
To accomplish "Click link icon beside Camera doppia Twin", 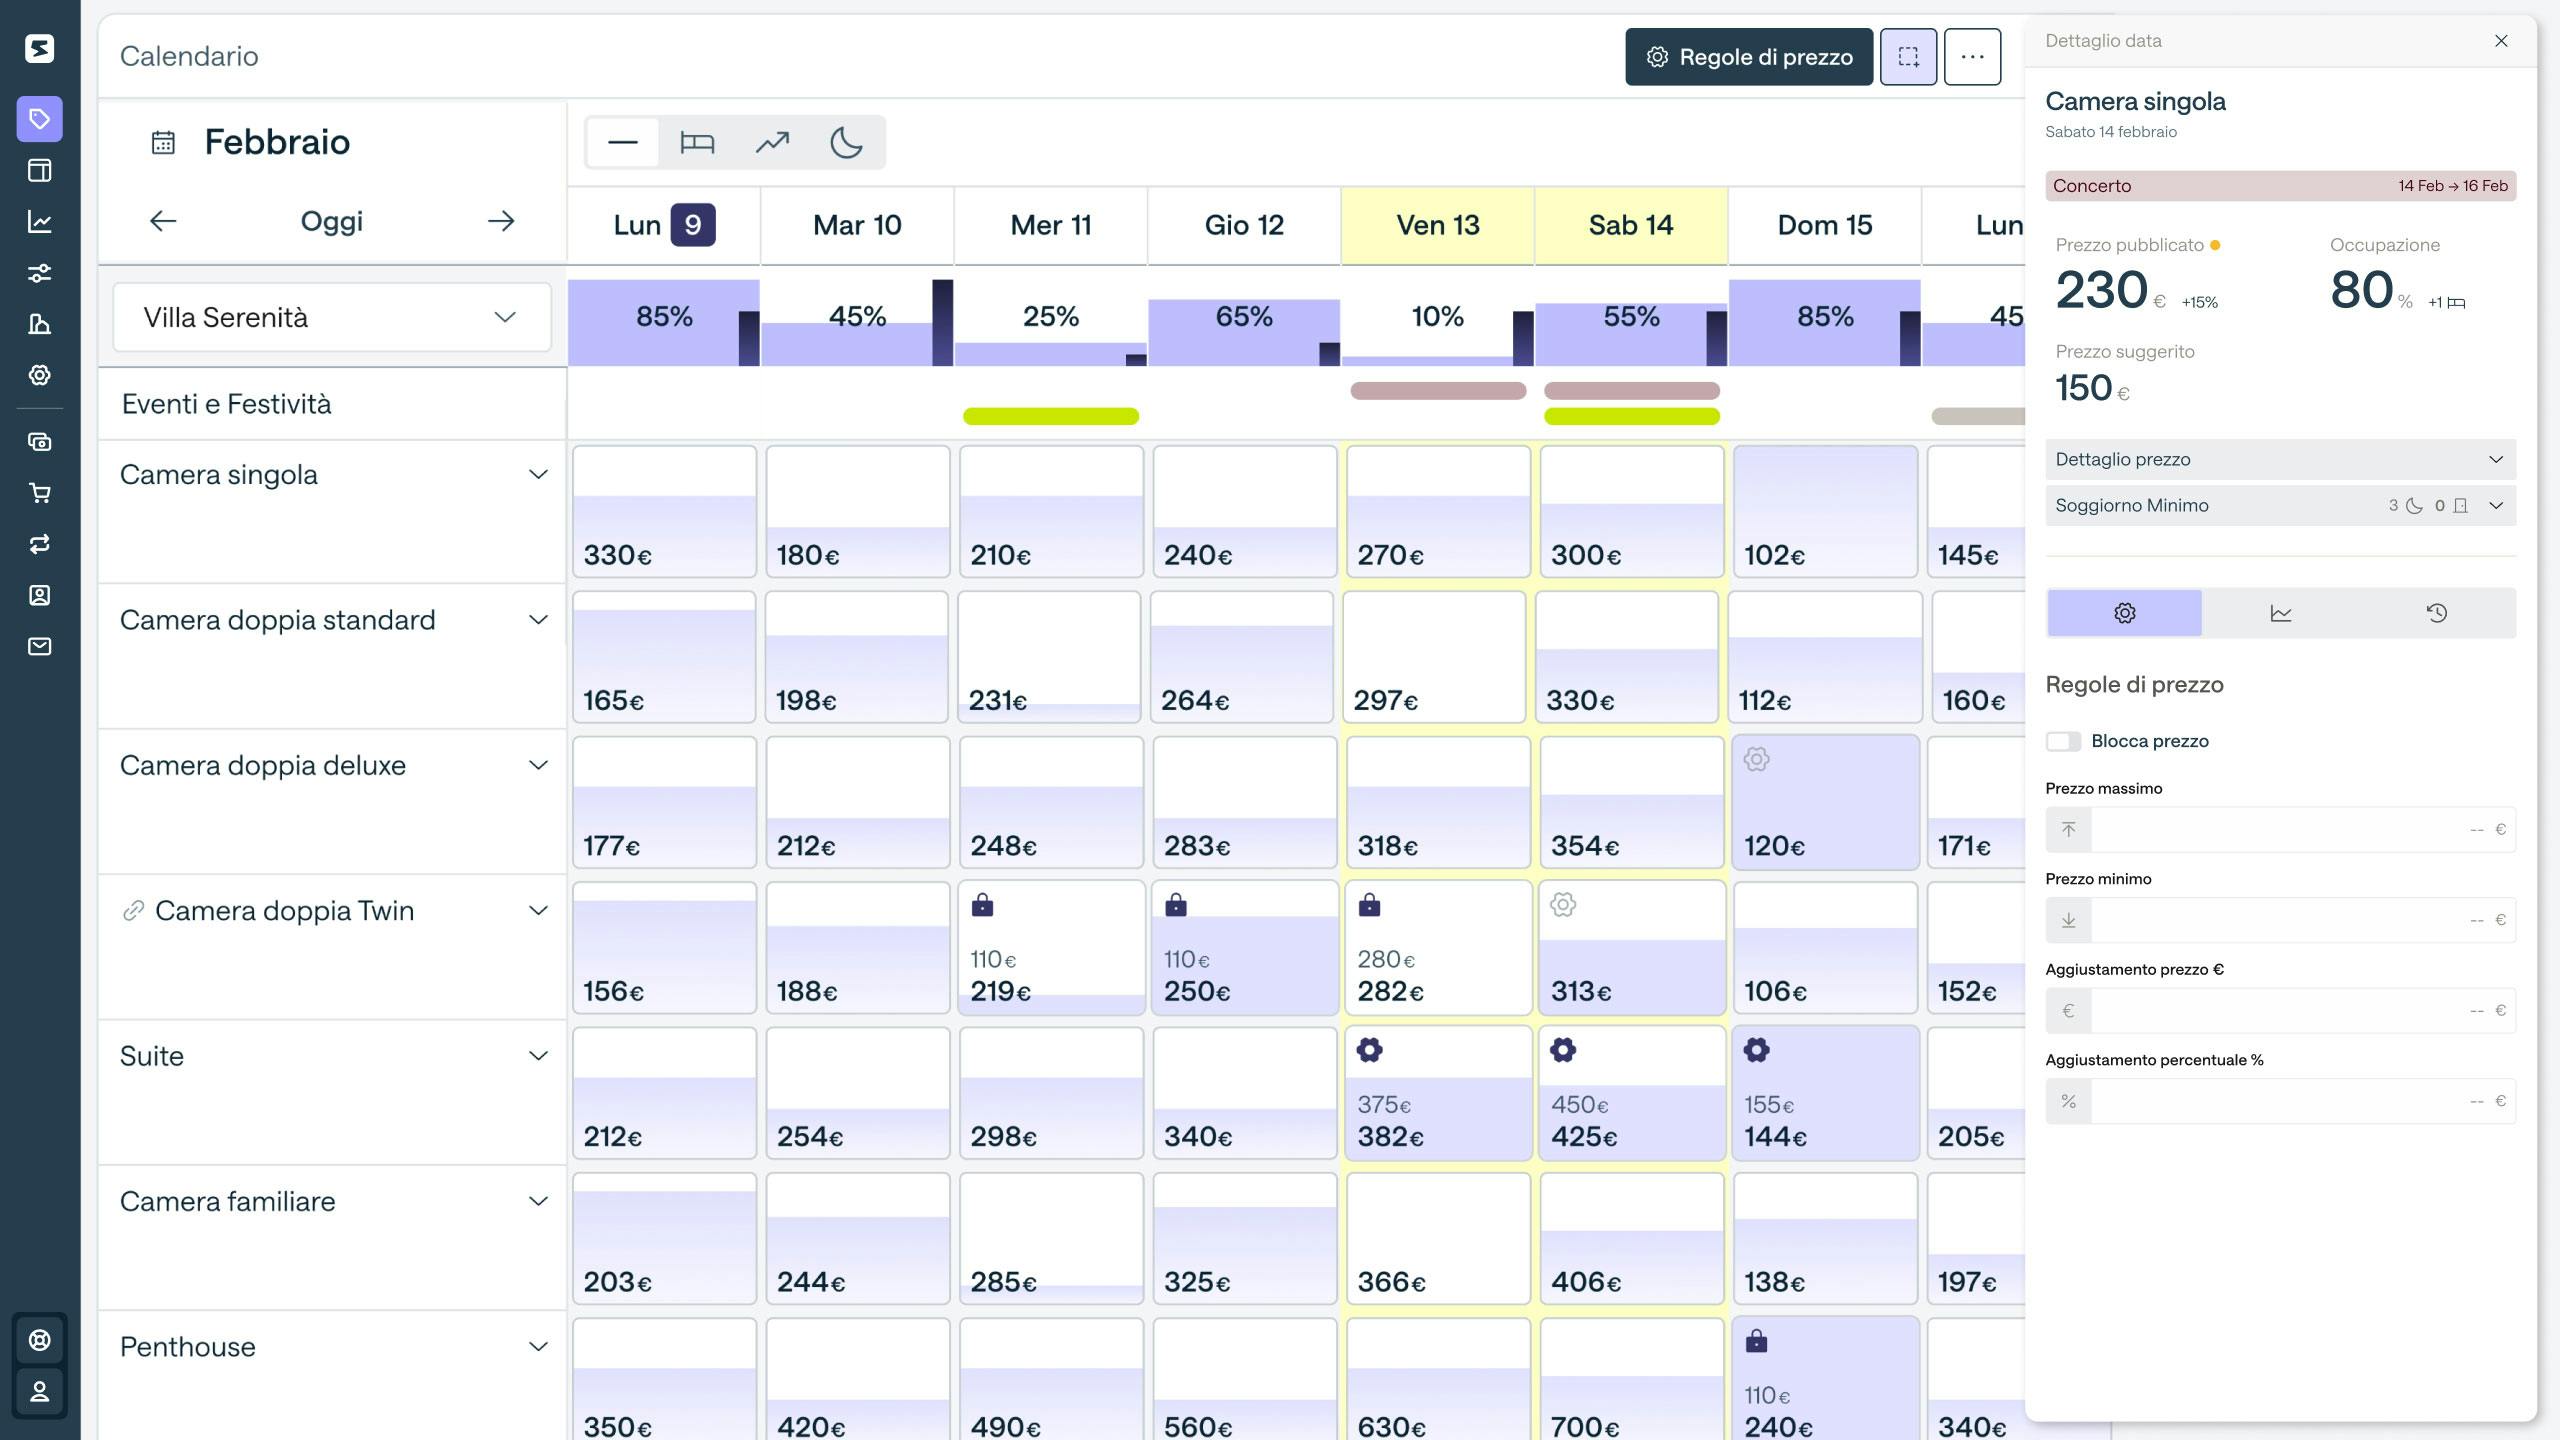I will tap(133, 911).
